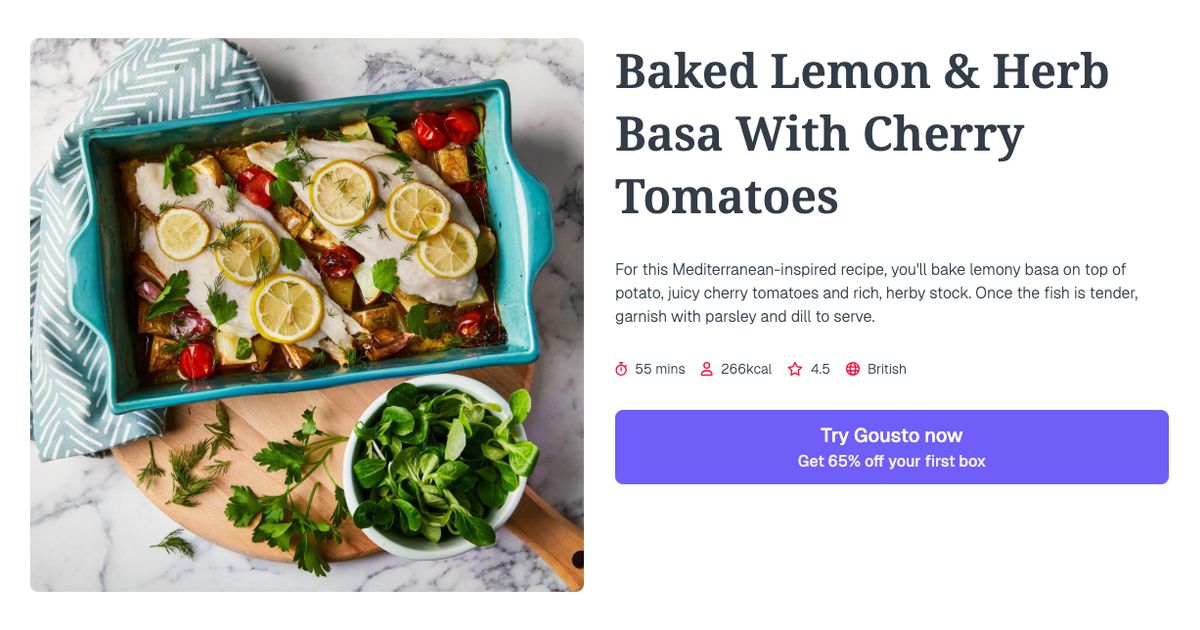Click the recipe title Baked Lemon & Herb Basa
1200x630 pixels.
coord(860,70)
